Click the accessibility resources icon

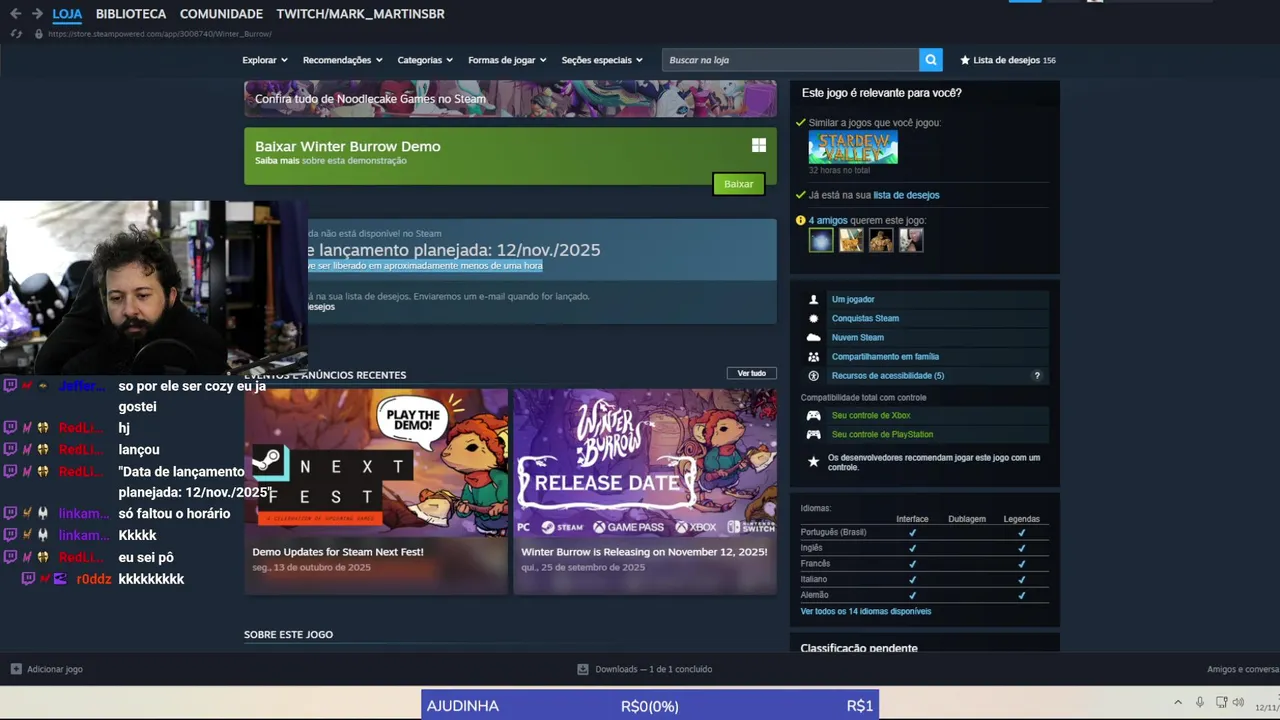[813, 375]
